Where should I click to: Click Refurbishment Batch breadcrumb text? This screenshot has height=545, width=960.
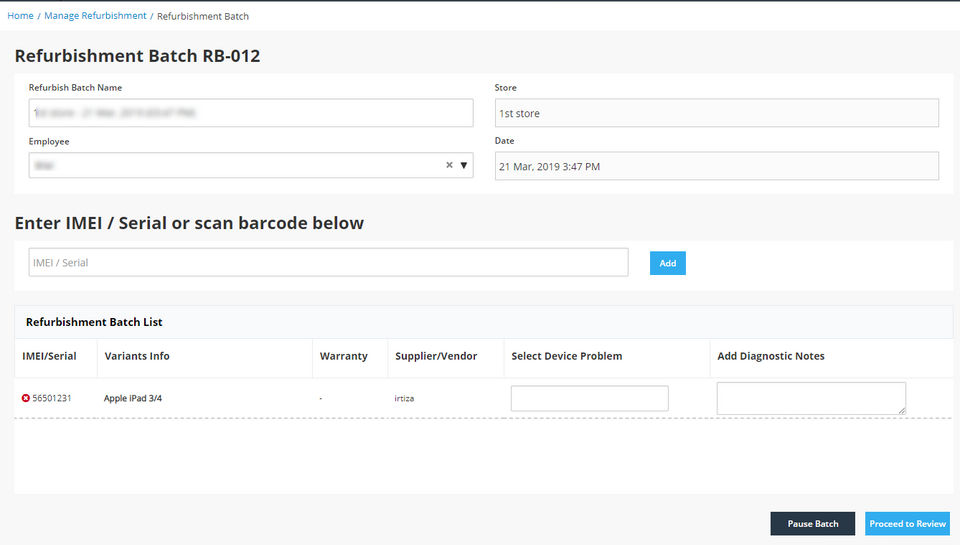coord(203,16)
